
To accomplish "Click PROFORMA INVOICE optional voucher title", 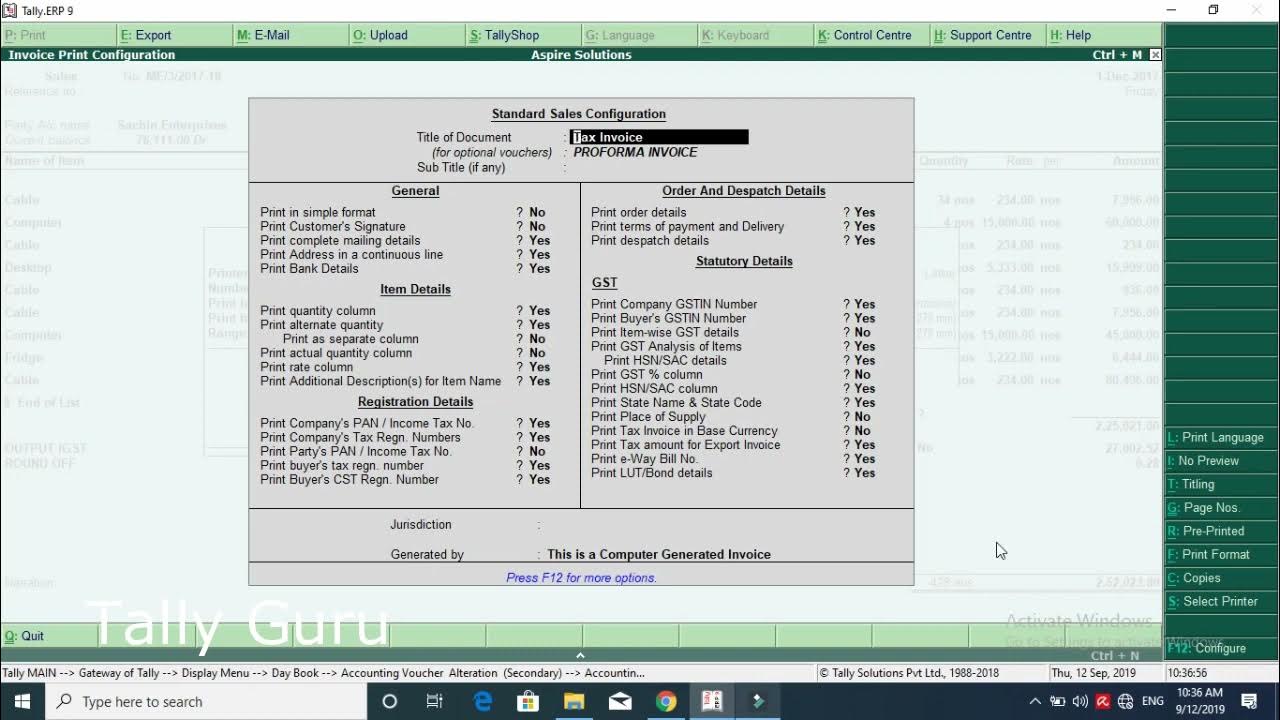I will tap(635, 152).
